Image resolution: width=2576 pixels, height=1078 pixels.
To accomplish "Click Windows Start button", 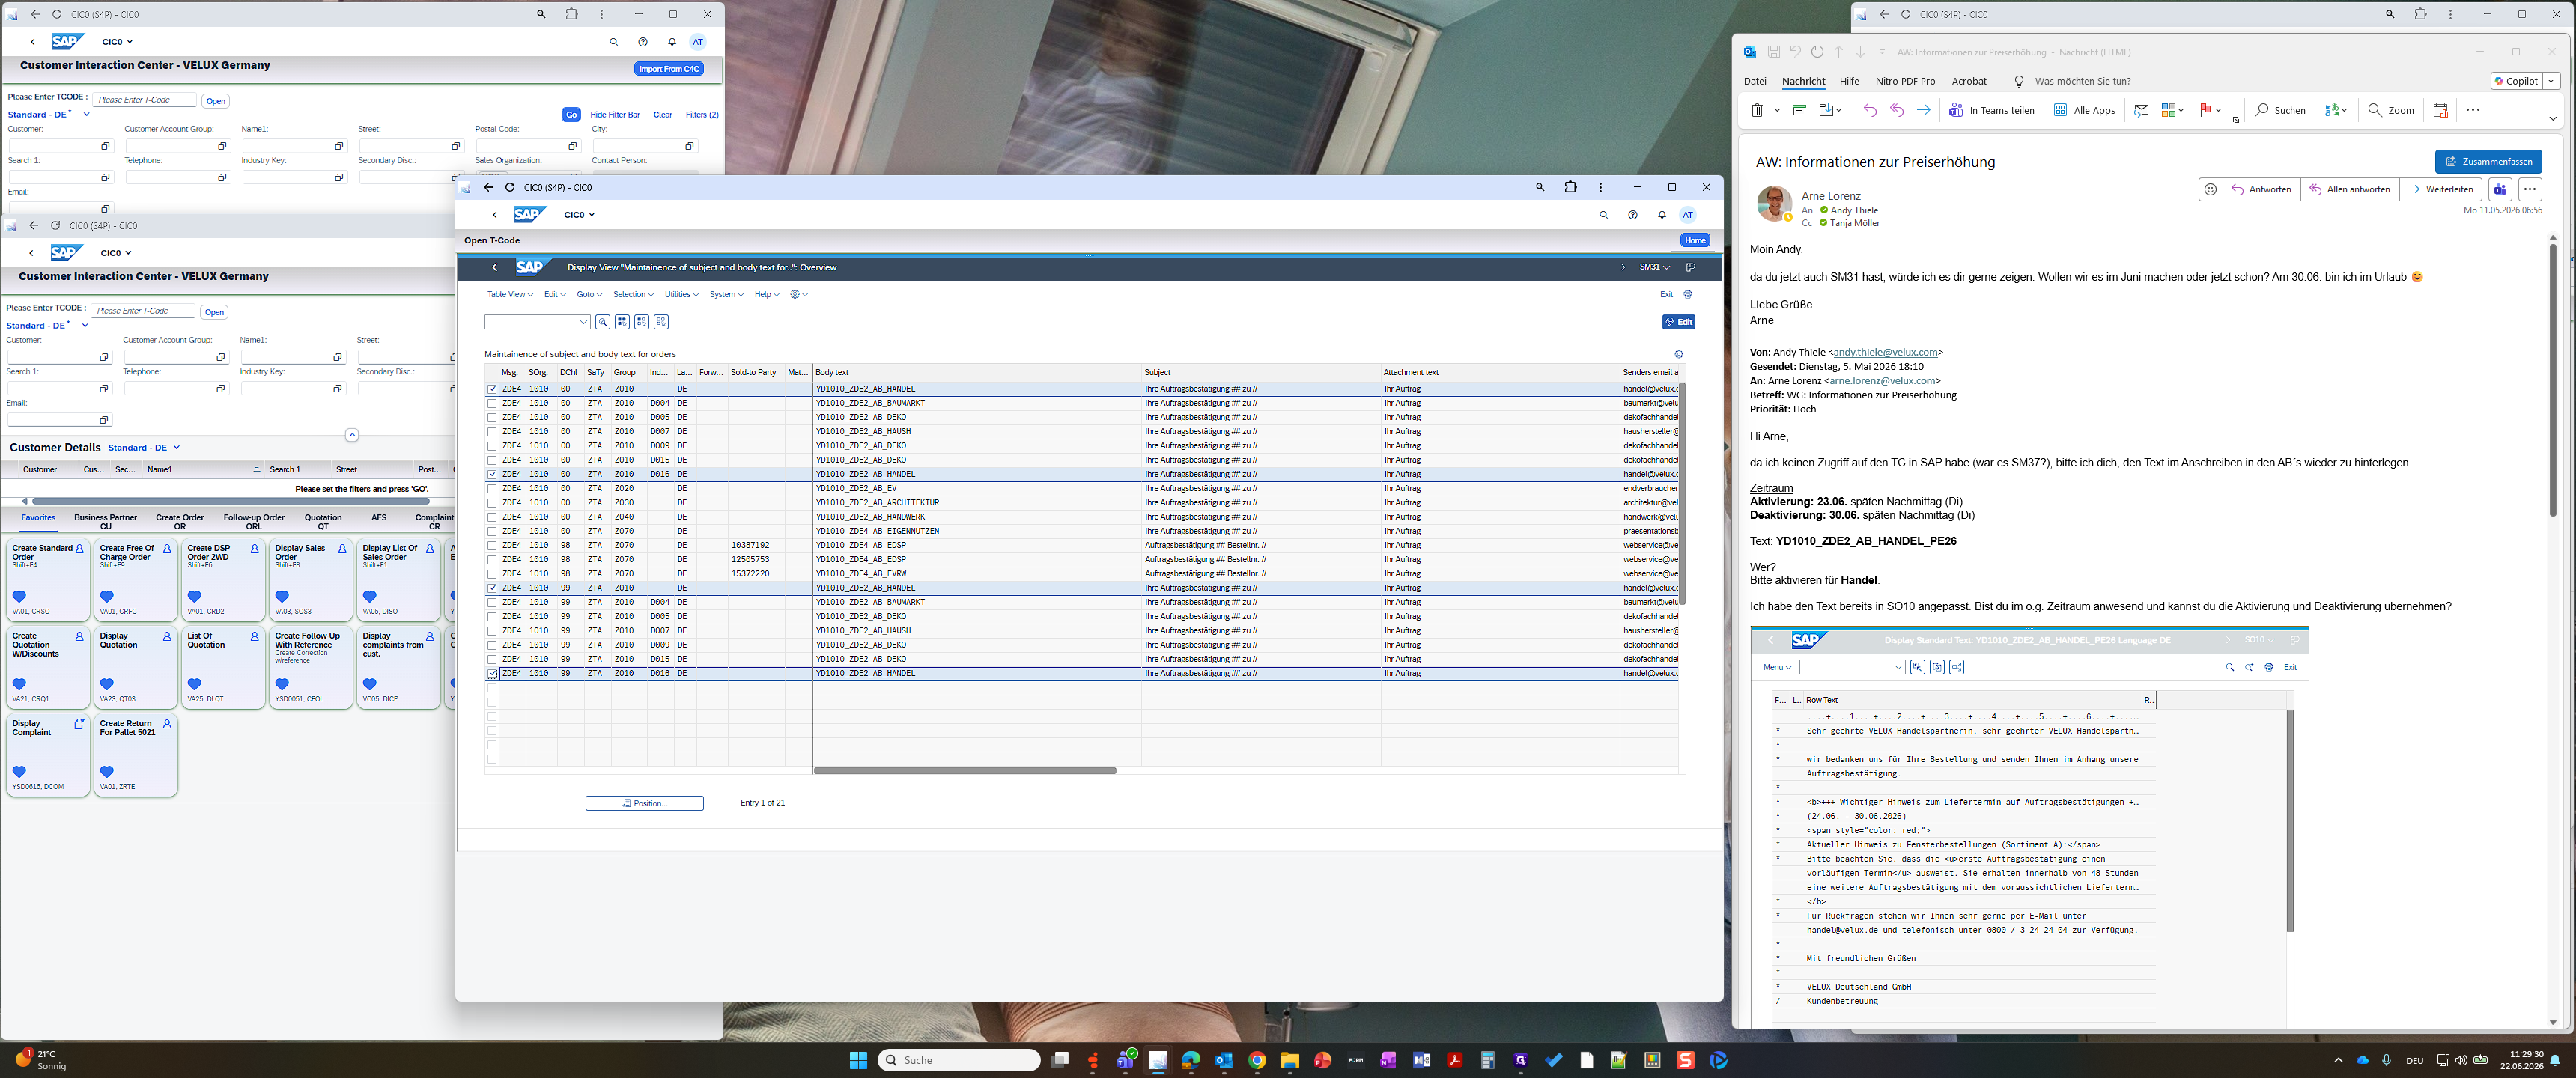I will 858,1060.
